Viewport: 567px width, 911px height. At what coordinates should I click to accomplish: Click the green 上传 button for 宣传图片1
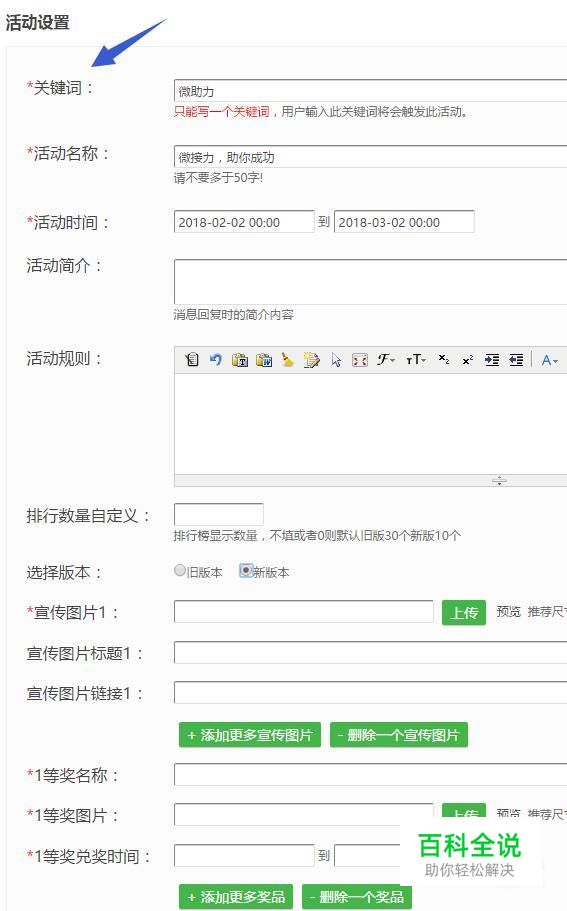click(464, 612)
